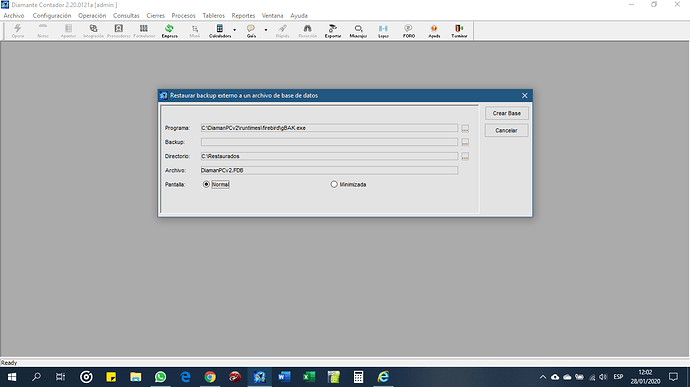Open the Guía toolbar icon

tap(251, 31)
